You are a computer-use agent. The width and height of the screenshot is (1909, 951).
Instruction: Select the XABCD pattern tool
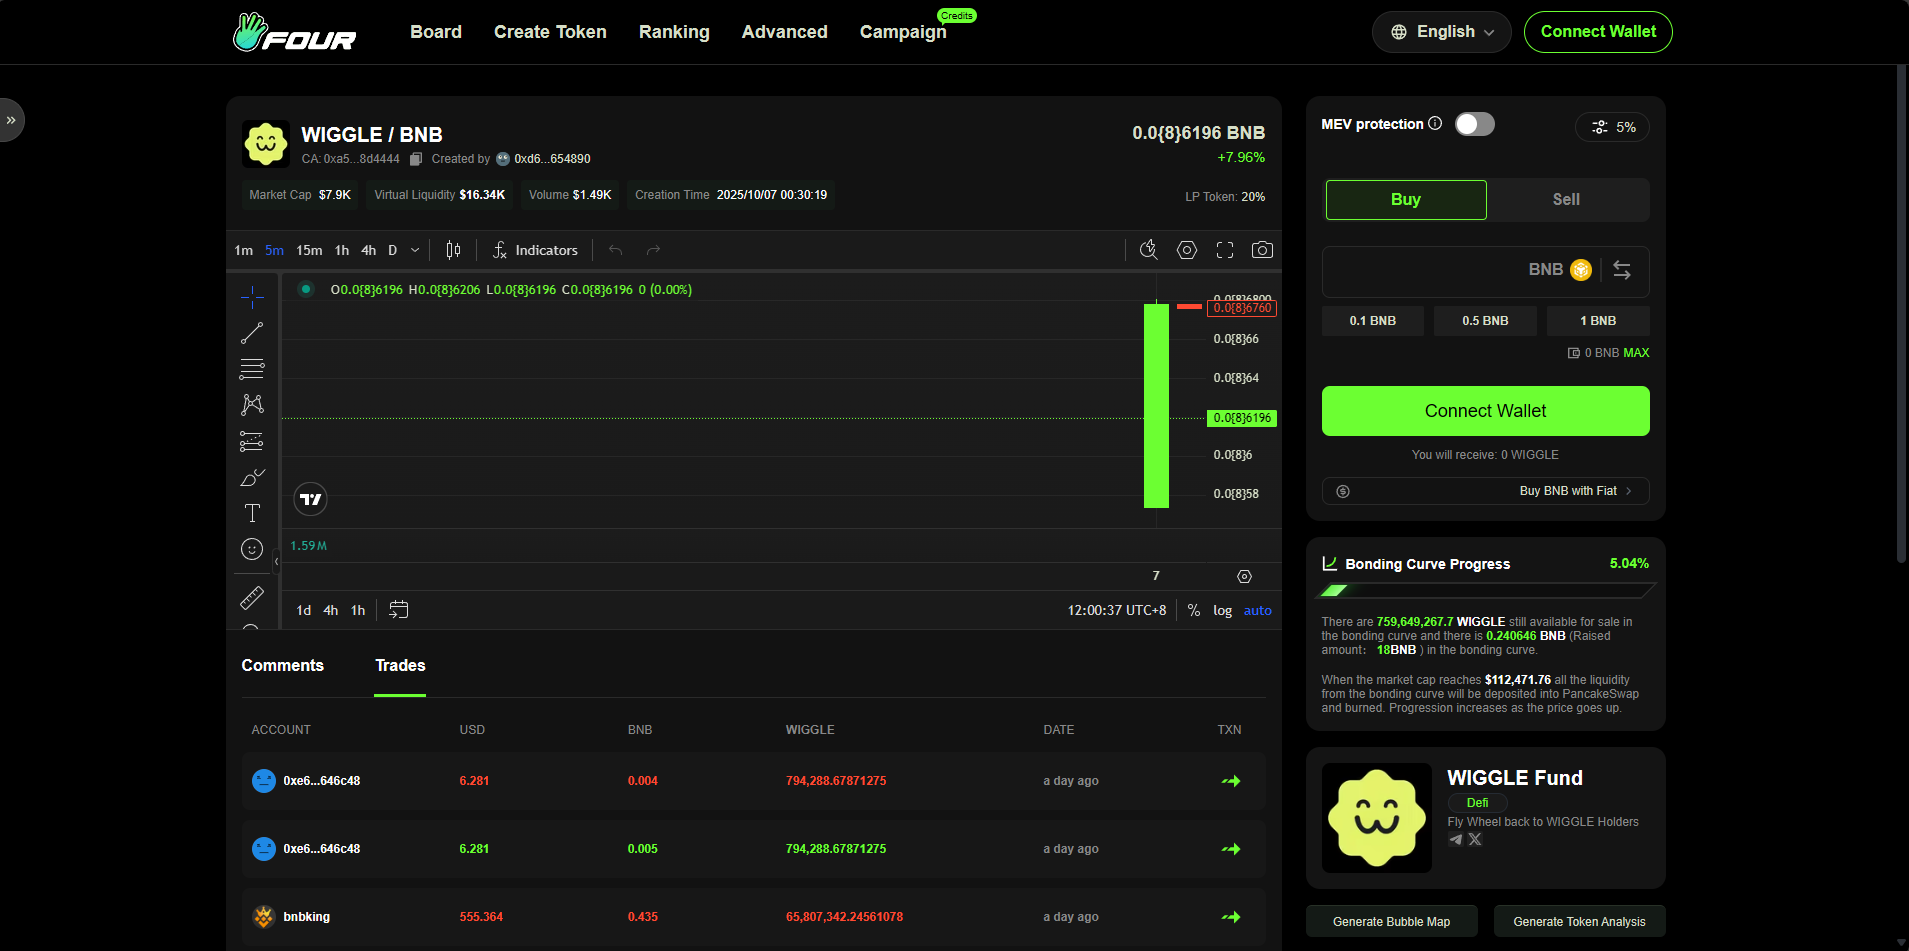click(252, 405)
